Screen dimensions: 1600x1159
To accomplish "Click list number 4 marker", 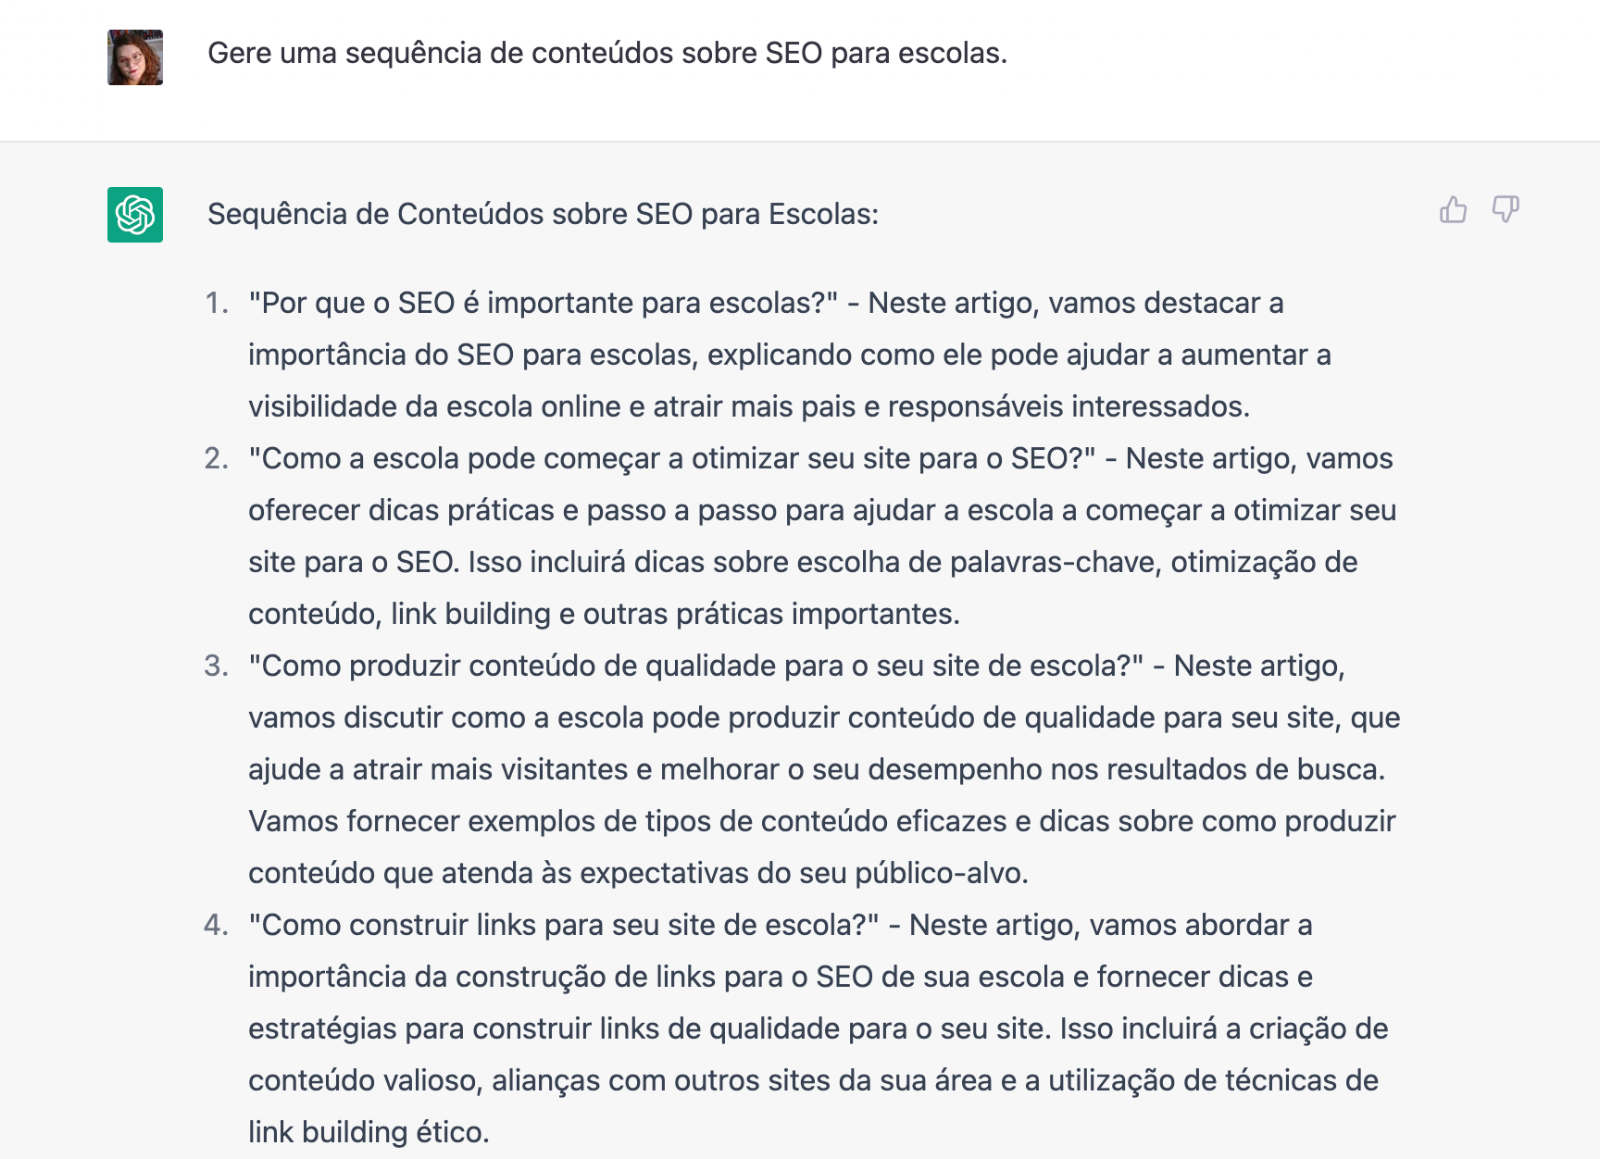I will (217, 925).
